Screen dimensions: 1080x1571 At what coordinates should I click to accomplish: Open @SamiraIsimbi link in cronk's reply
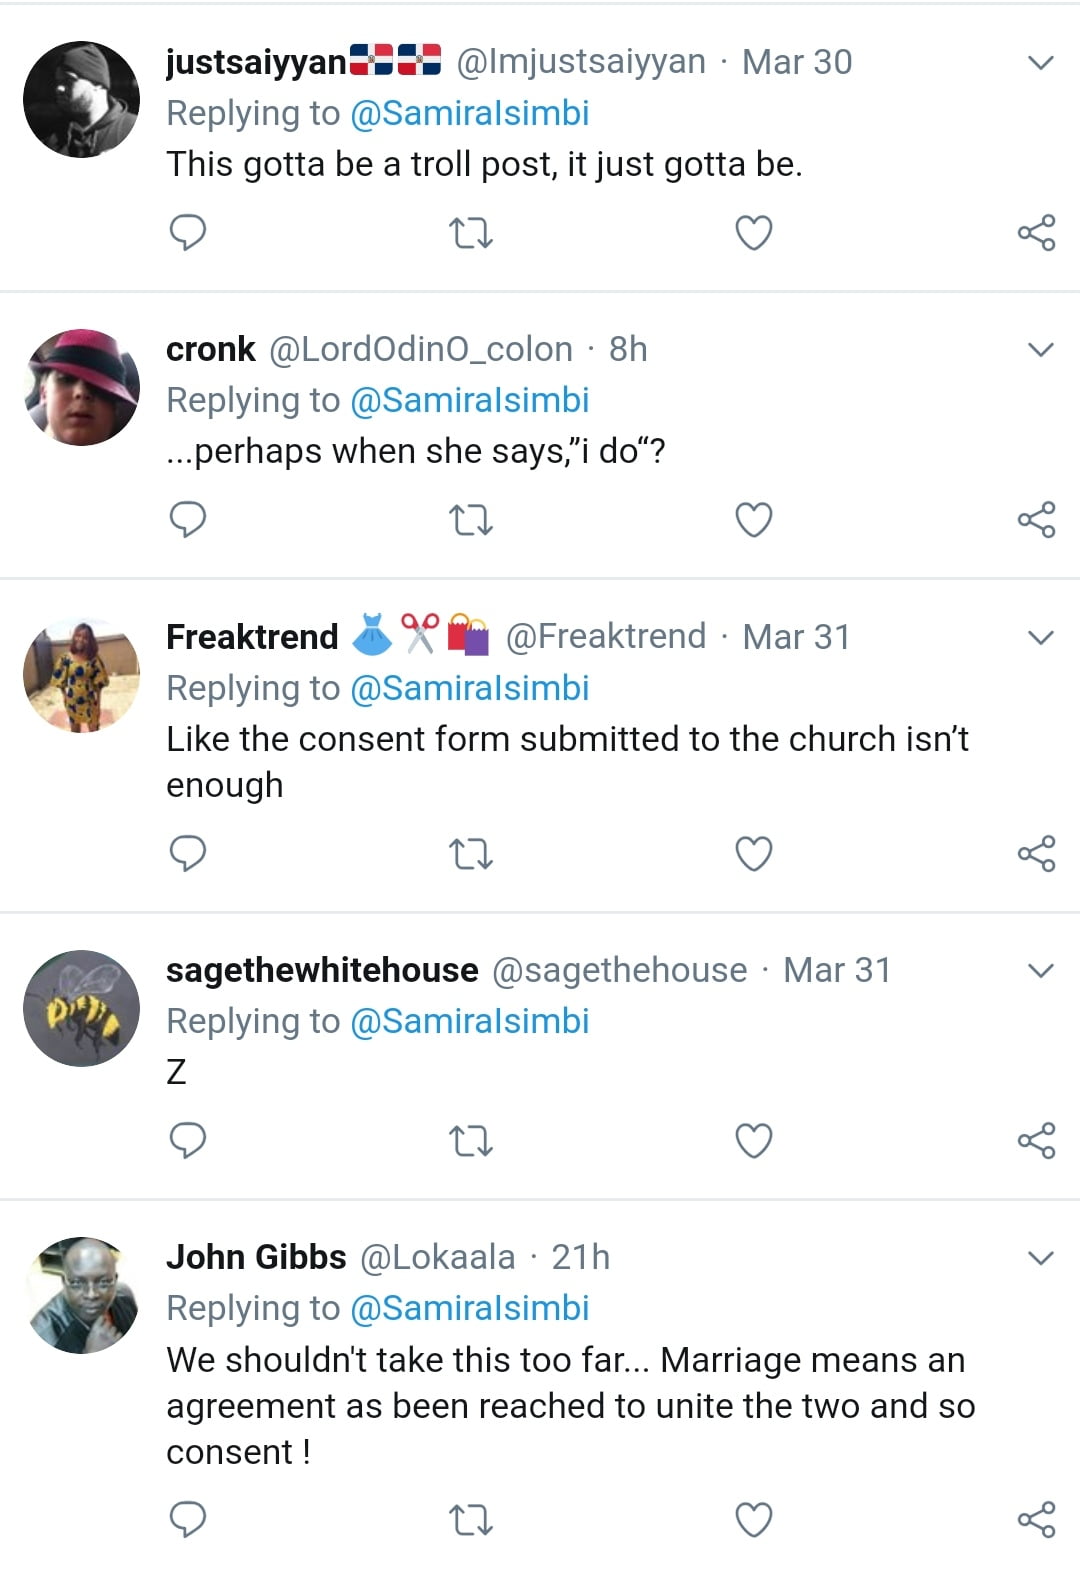point(469,400)
